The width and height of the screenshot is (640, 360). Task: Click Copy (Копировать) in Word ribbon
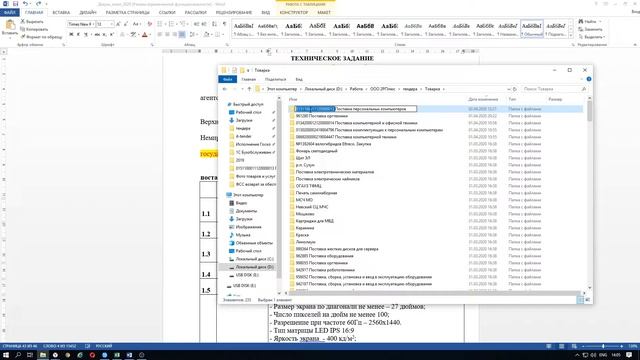(x=34, y=29)
